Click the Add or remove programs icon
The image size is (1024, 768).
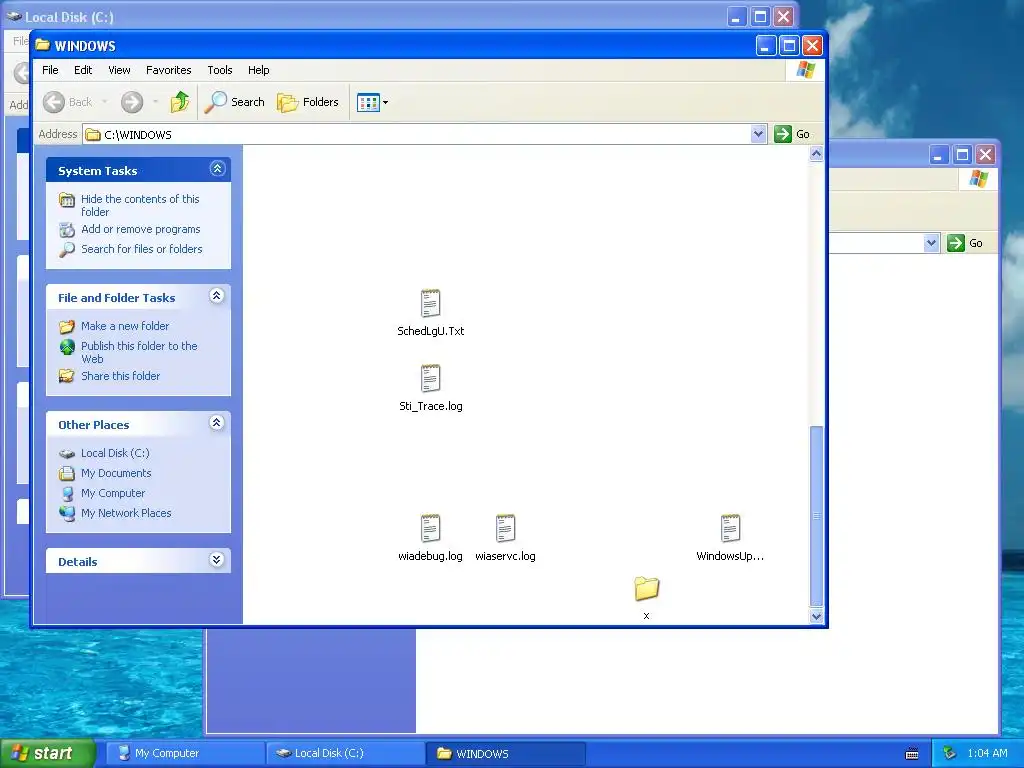67,229
